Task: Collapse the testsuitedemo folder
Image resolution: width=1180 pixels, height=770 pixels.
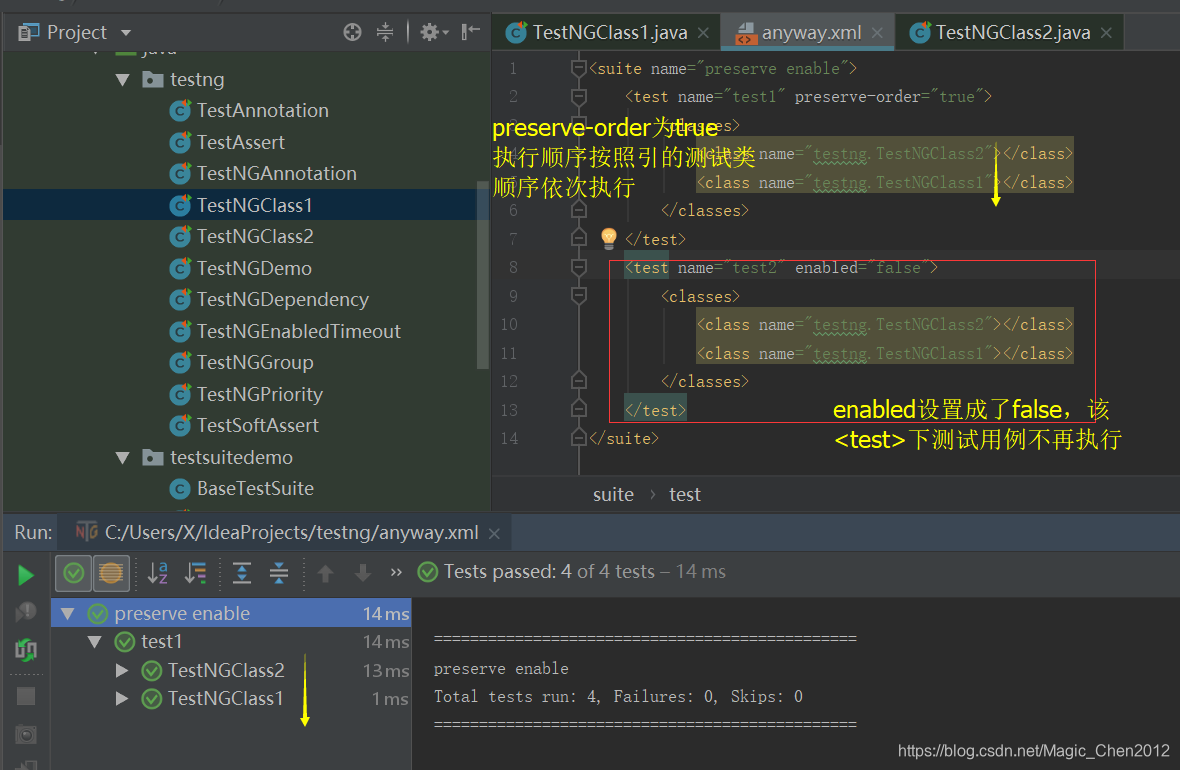Action: coord(123,457)
